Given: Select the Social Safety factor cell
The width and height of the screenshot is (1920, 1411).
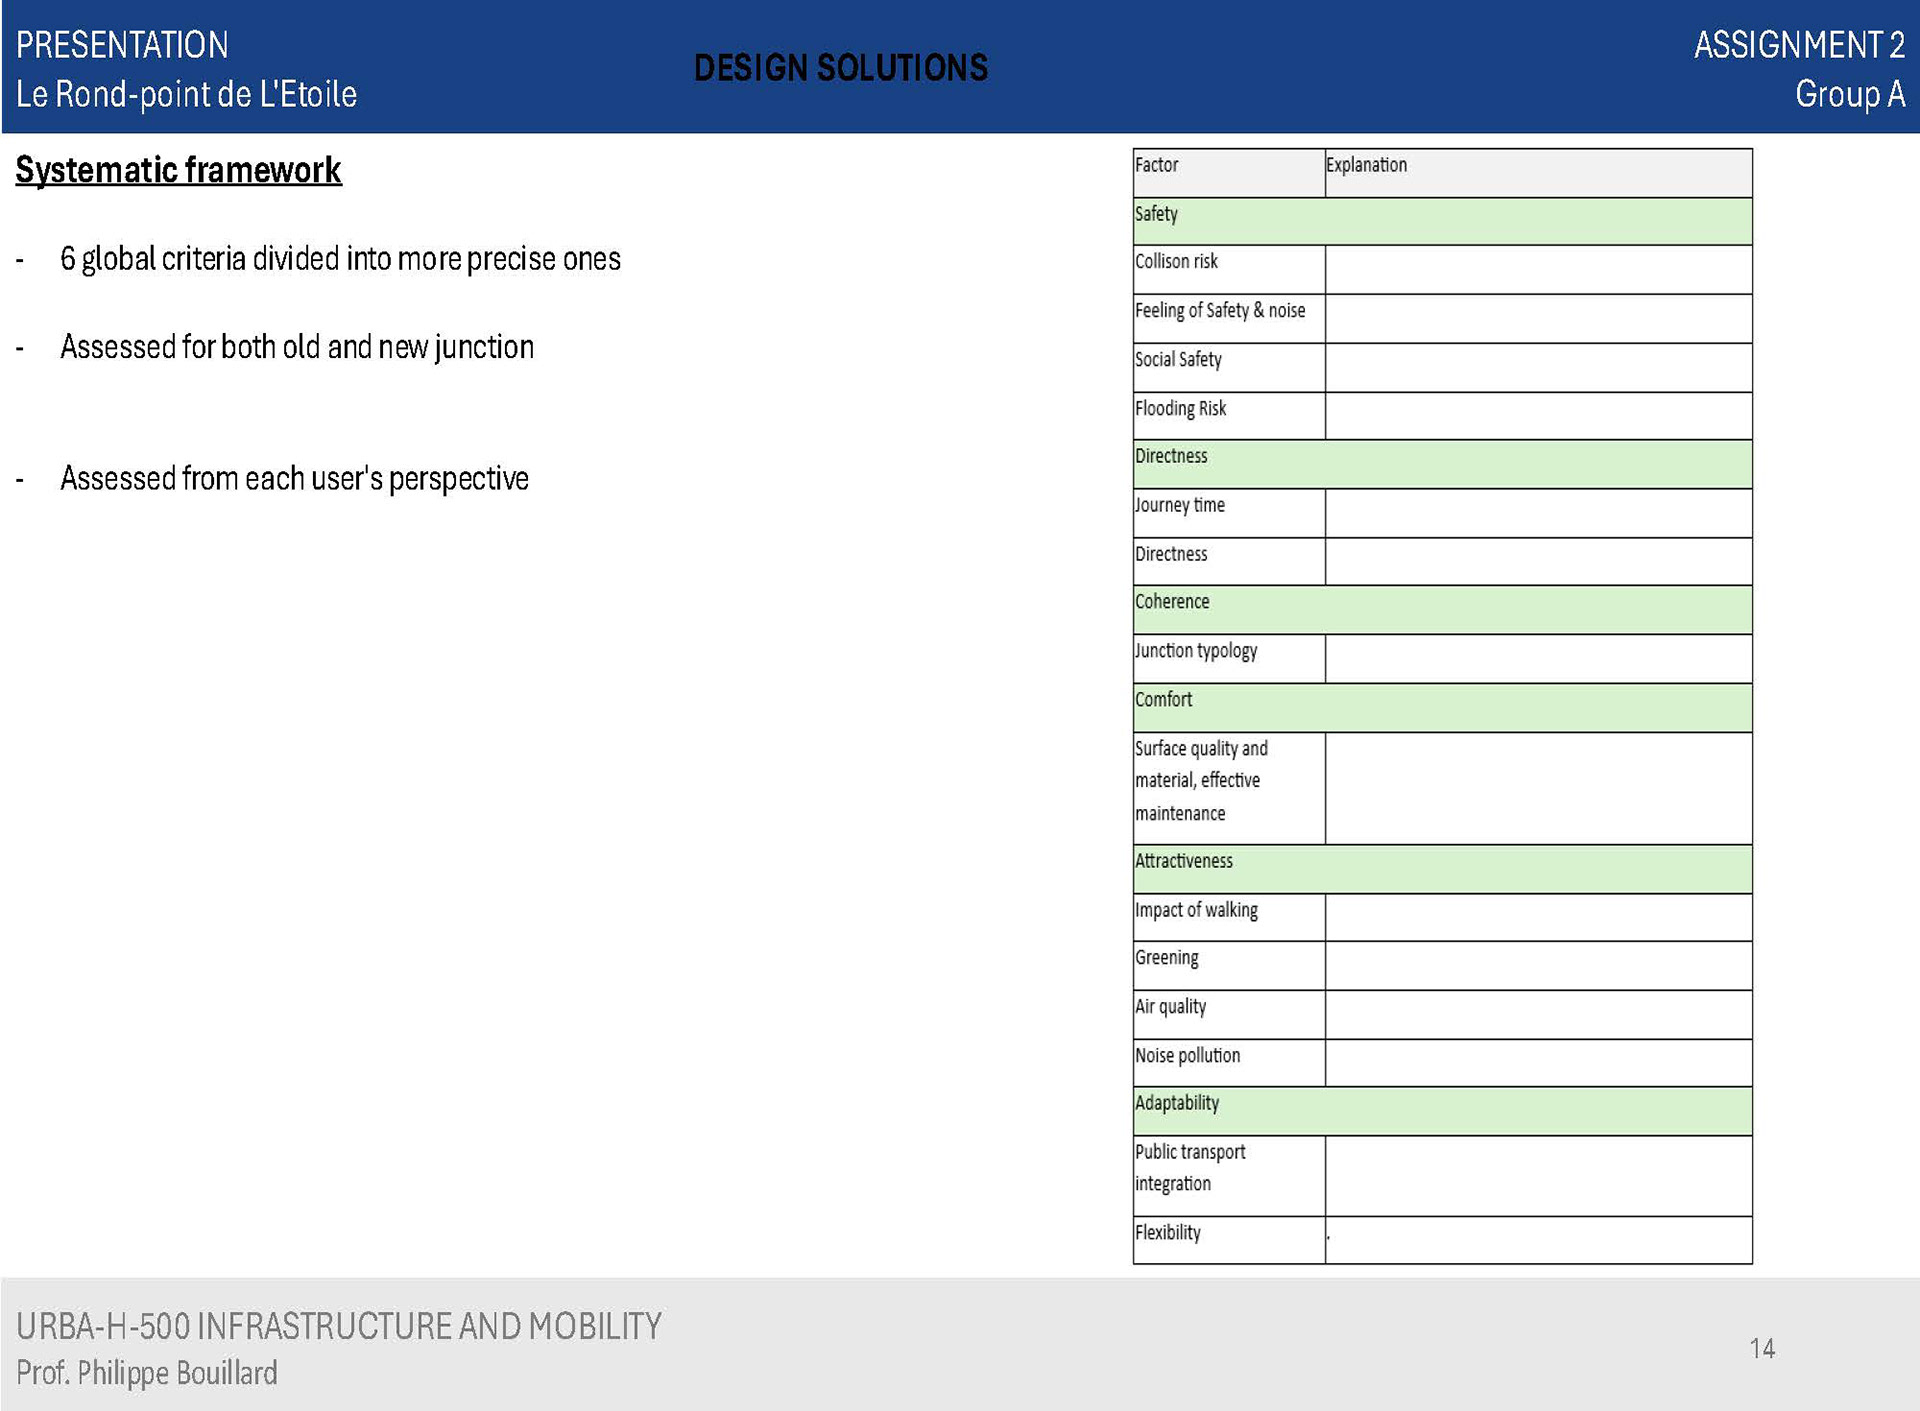Looking at the screenshot, I should [x=1228, y=366].
